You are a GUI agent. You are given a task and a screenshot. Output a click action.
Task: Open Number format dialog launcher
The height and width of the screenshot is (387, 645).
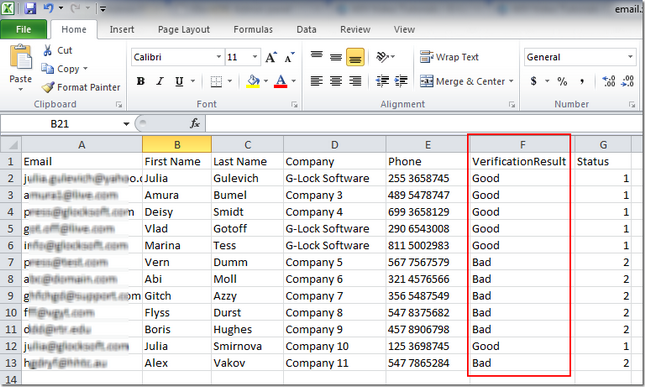(x=632, y=104)
